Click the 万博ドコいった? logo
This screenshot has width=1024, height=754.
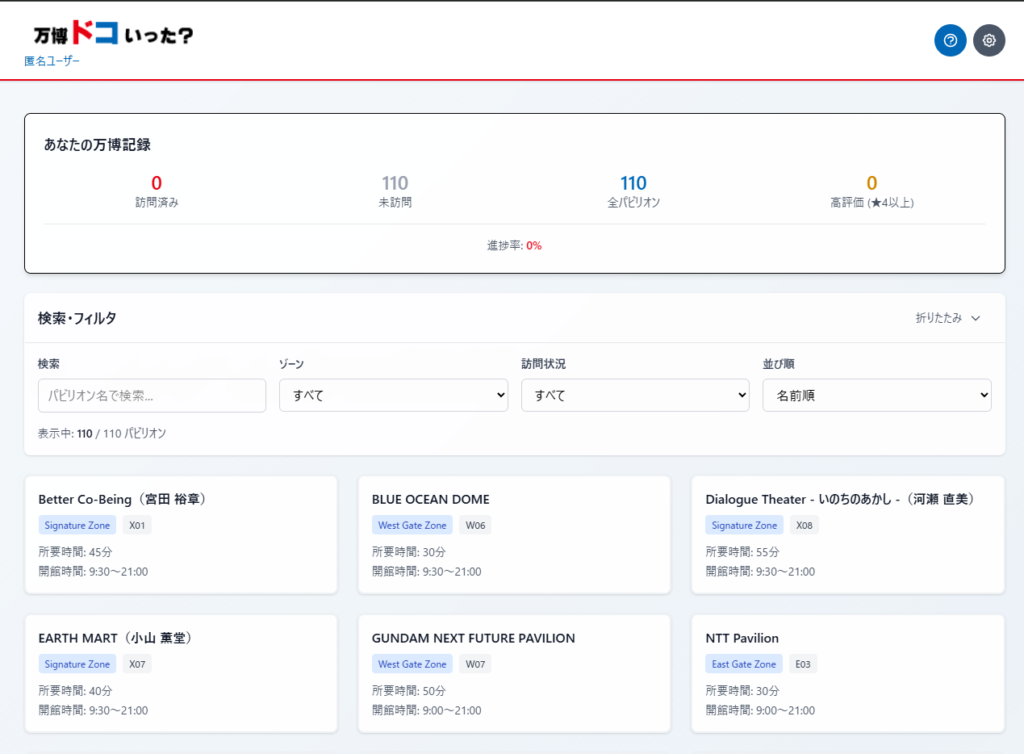click(113, 34)
